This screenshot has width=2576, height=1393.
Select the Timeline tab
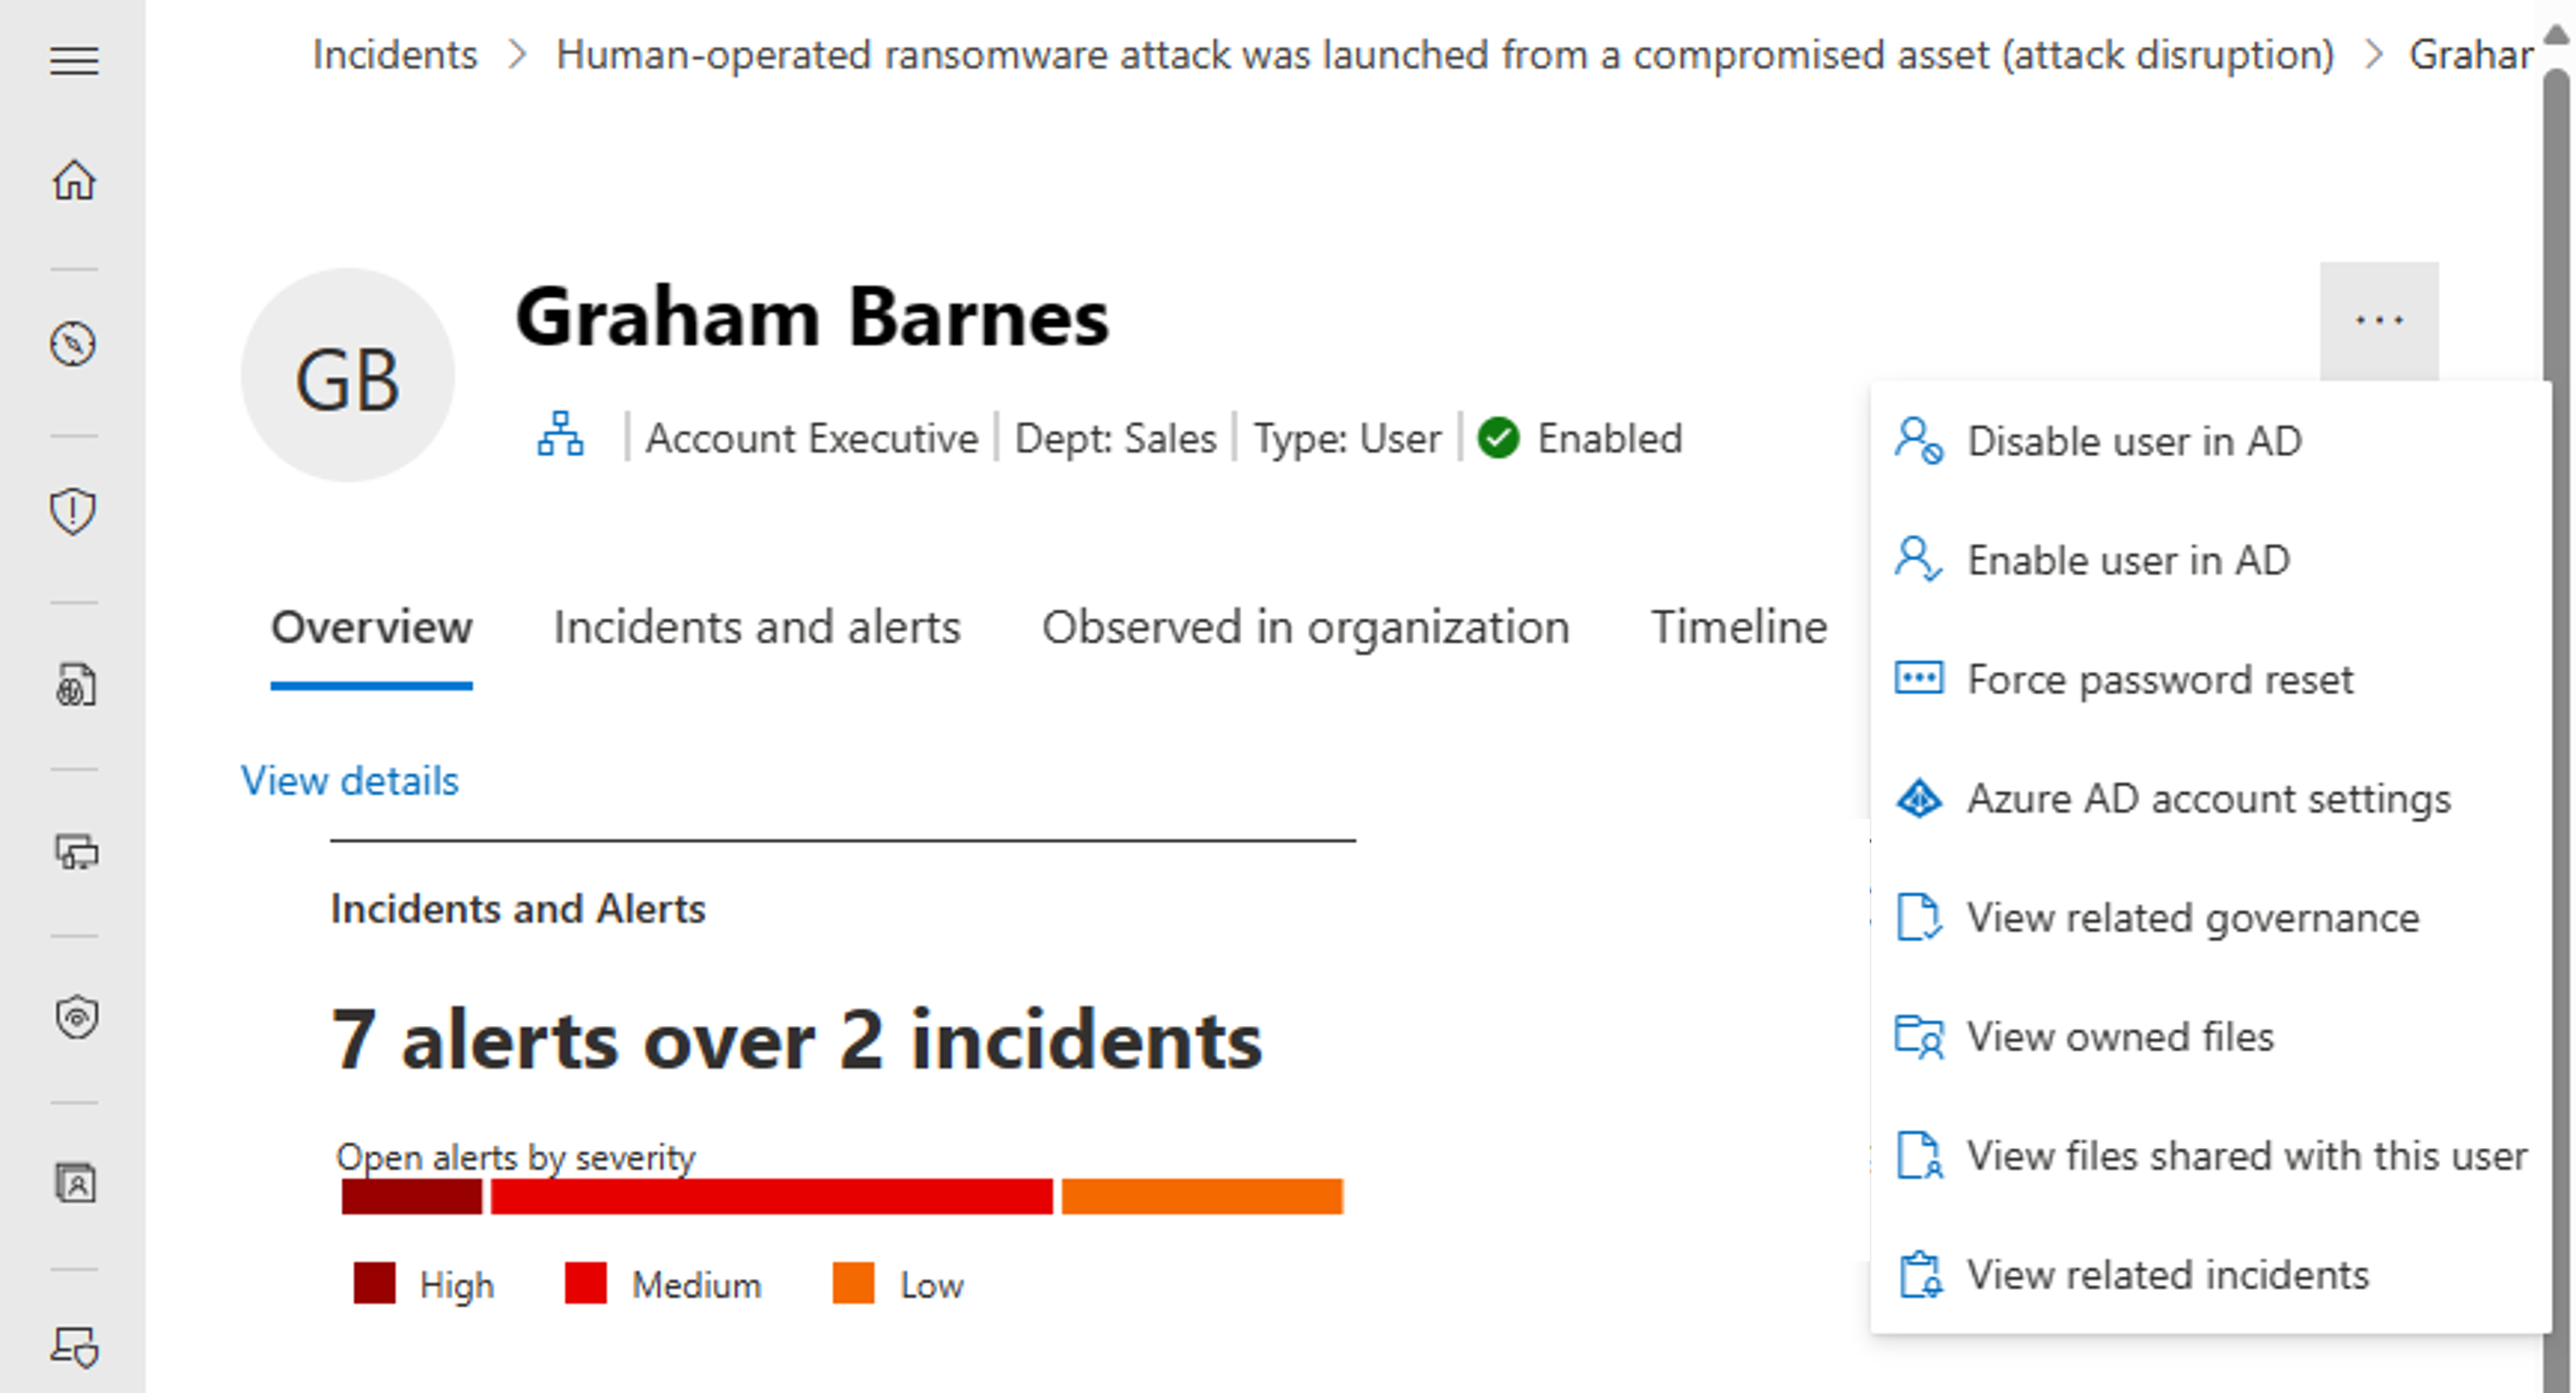tap(1737, 626)
